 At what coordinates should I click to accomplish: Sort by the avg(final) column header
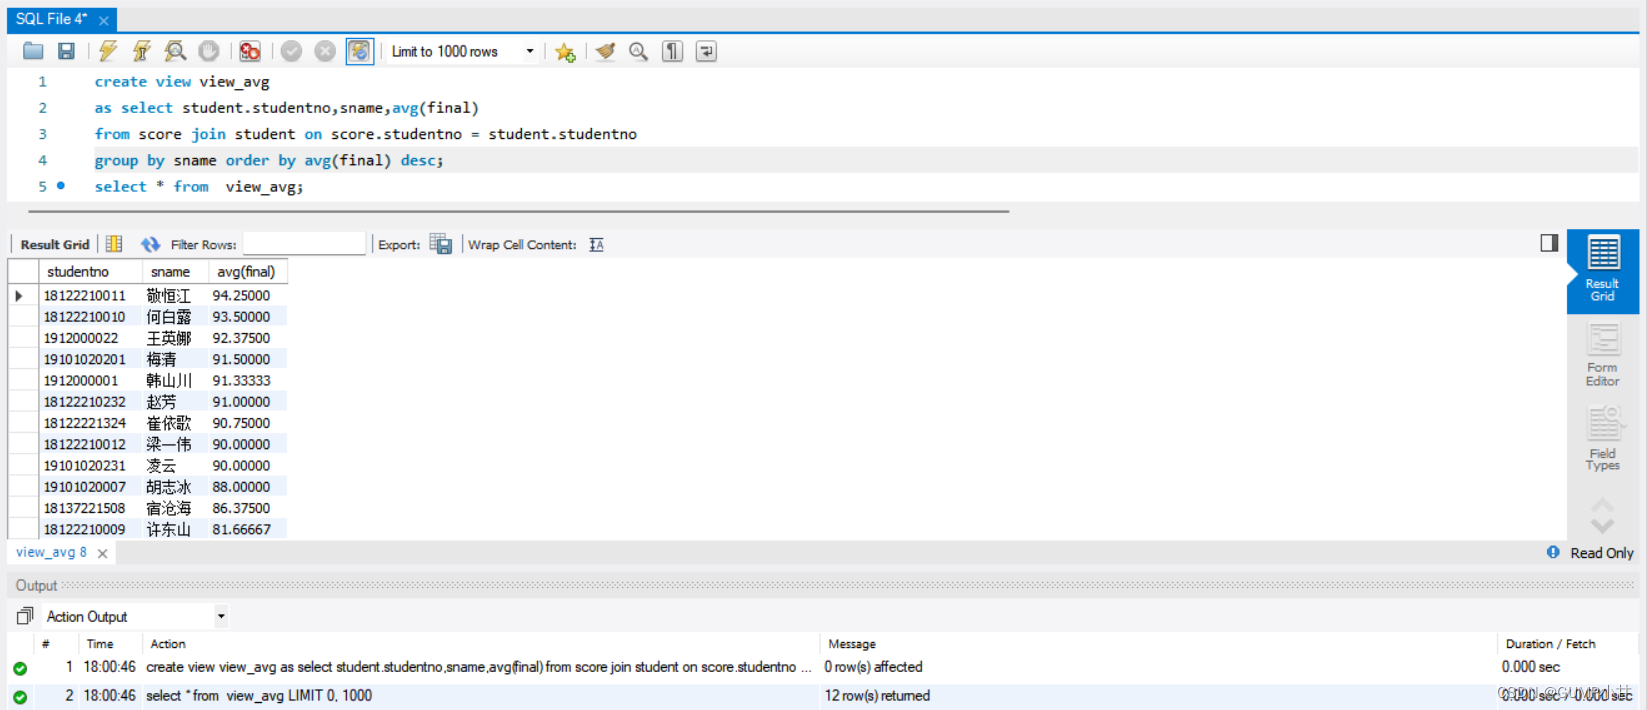(x=246, y=272)
